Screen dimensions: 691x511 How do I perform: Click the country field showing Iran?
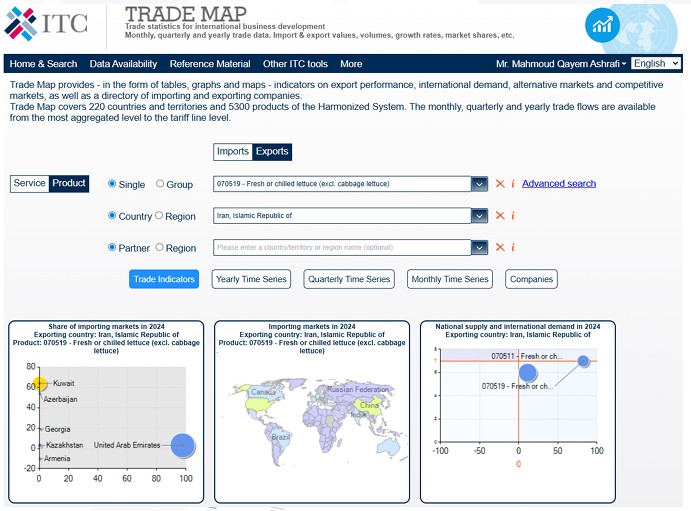point(342,215)
